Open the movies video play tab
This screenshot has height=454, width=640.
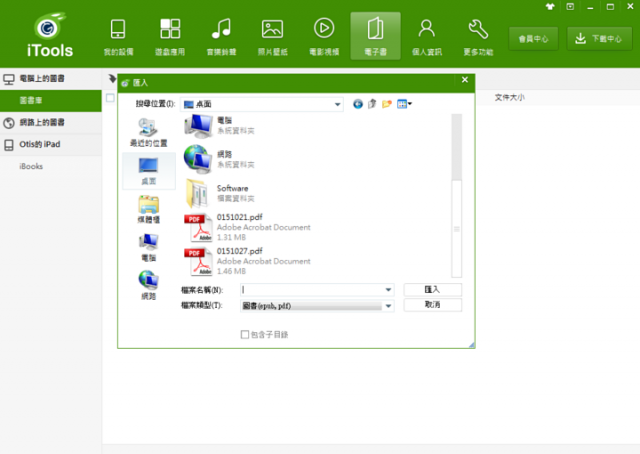[324, 37]
